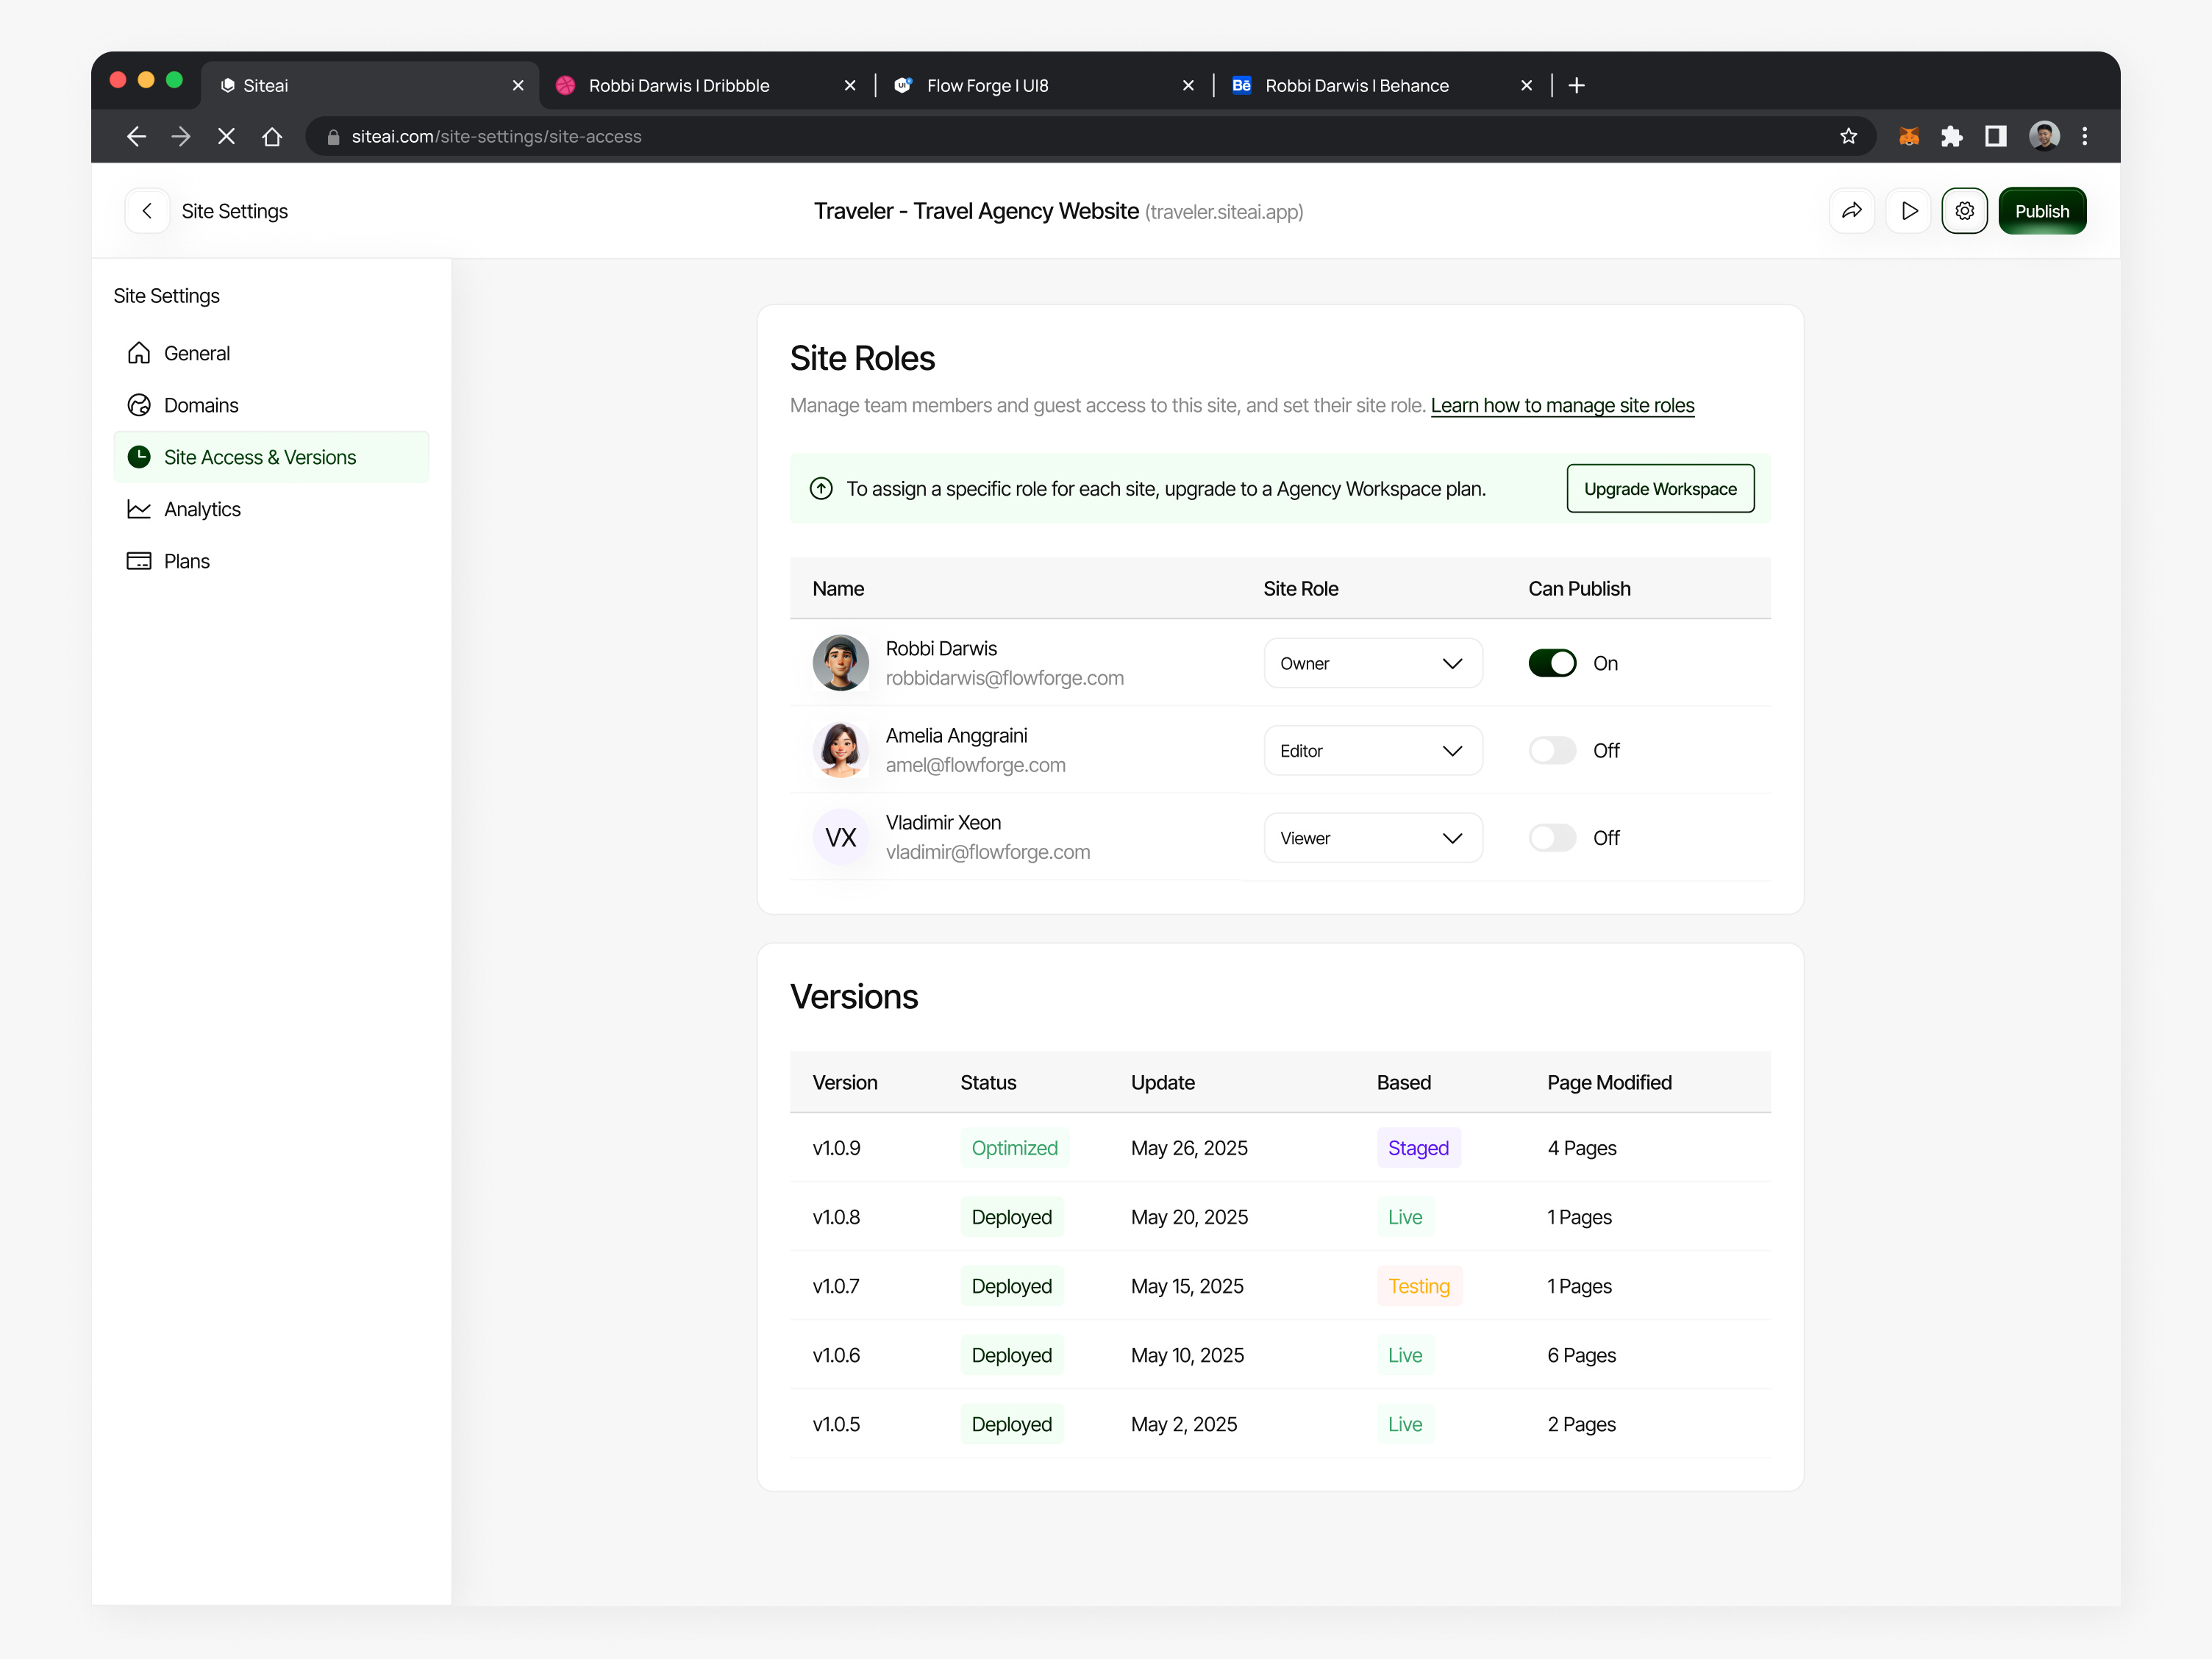Enable publishing for Amelia Anggraini

tap(1552, 750)
